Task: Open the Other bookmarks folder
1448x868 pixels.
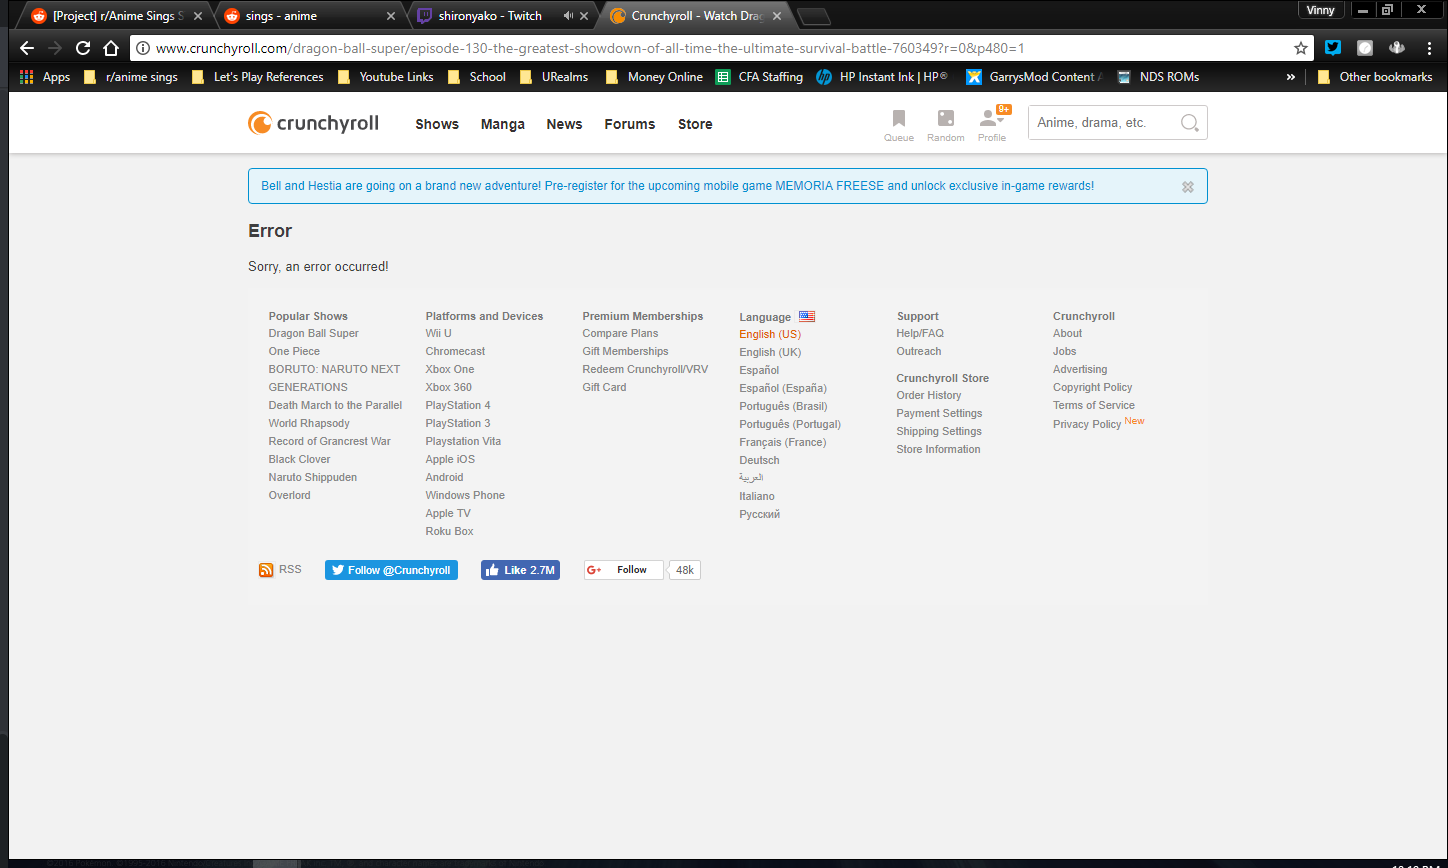Action: pyautogui.click(x=1374, y=77)
